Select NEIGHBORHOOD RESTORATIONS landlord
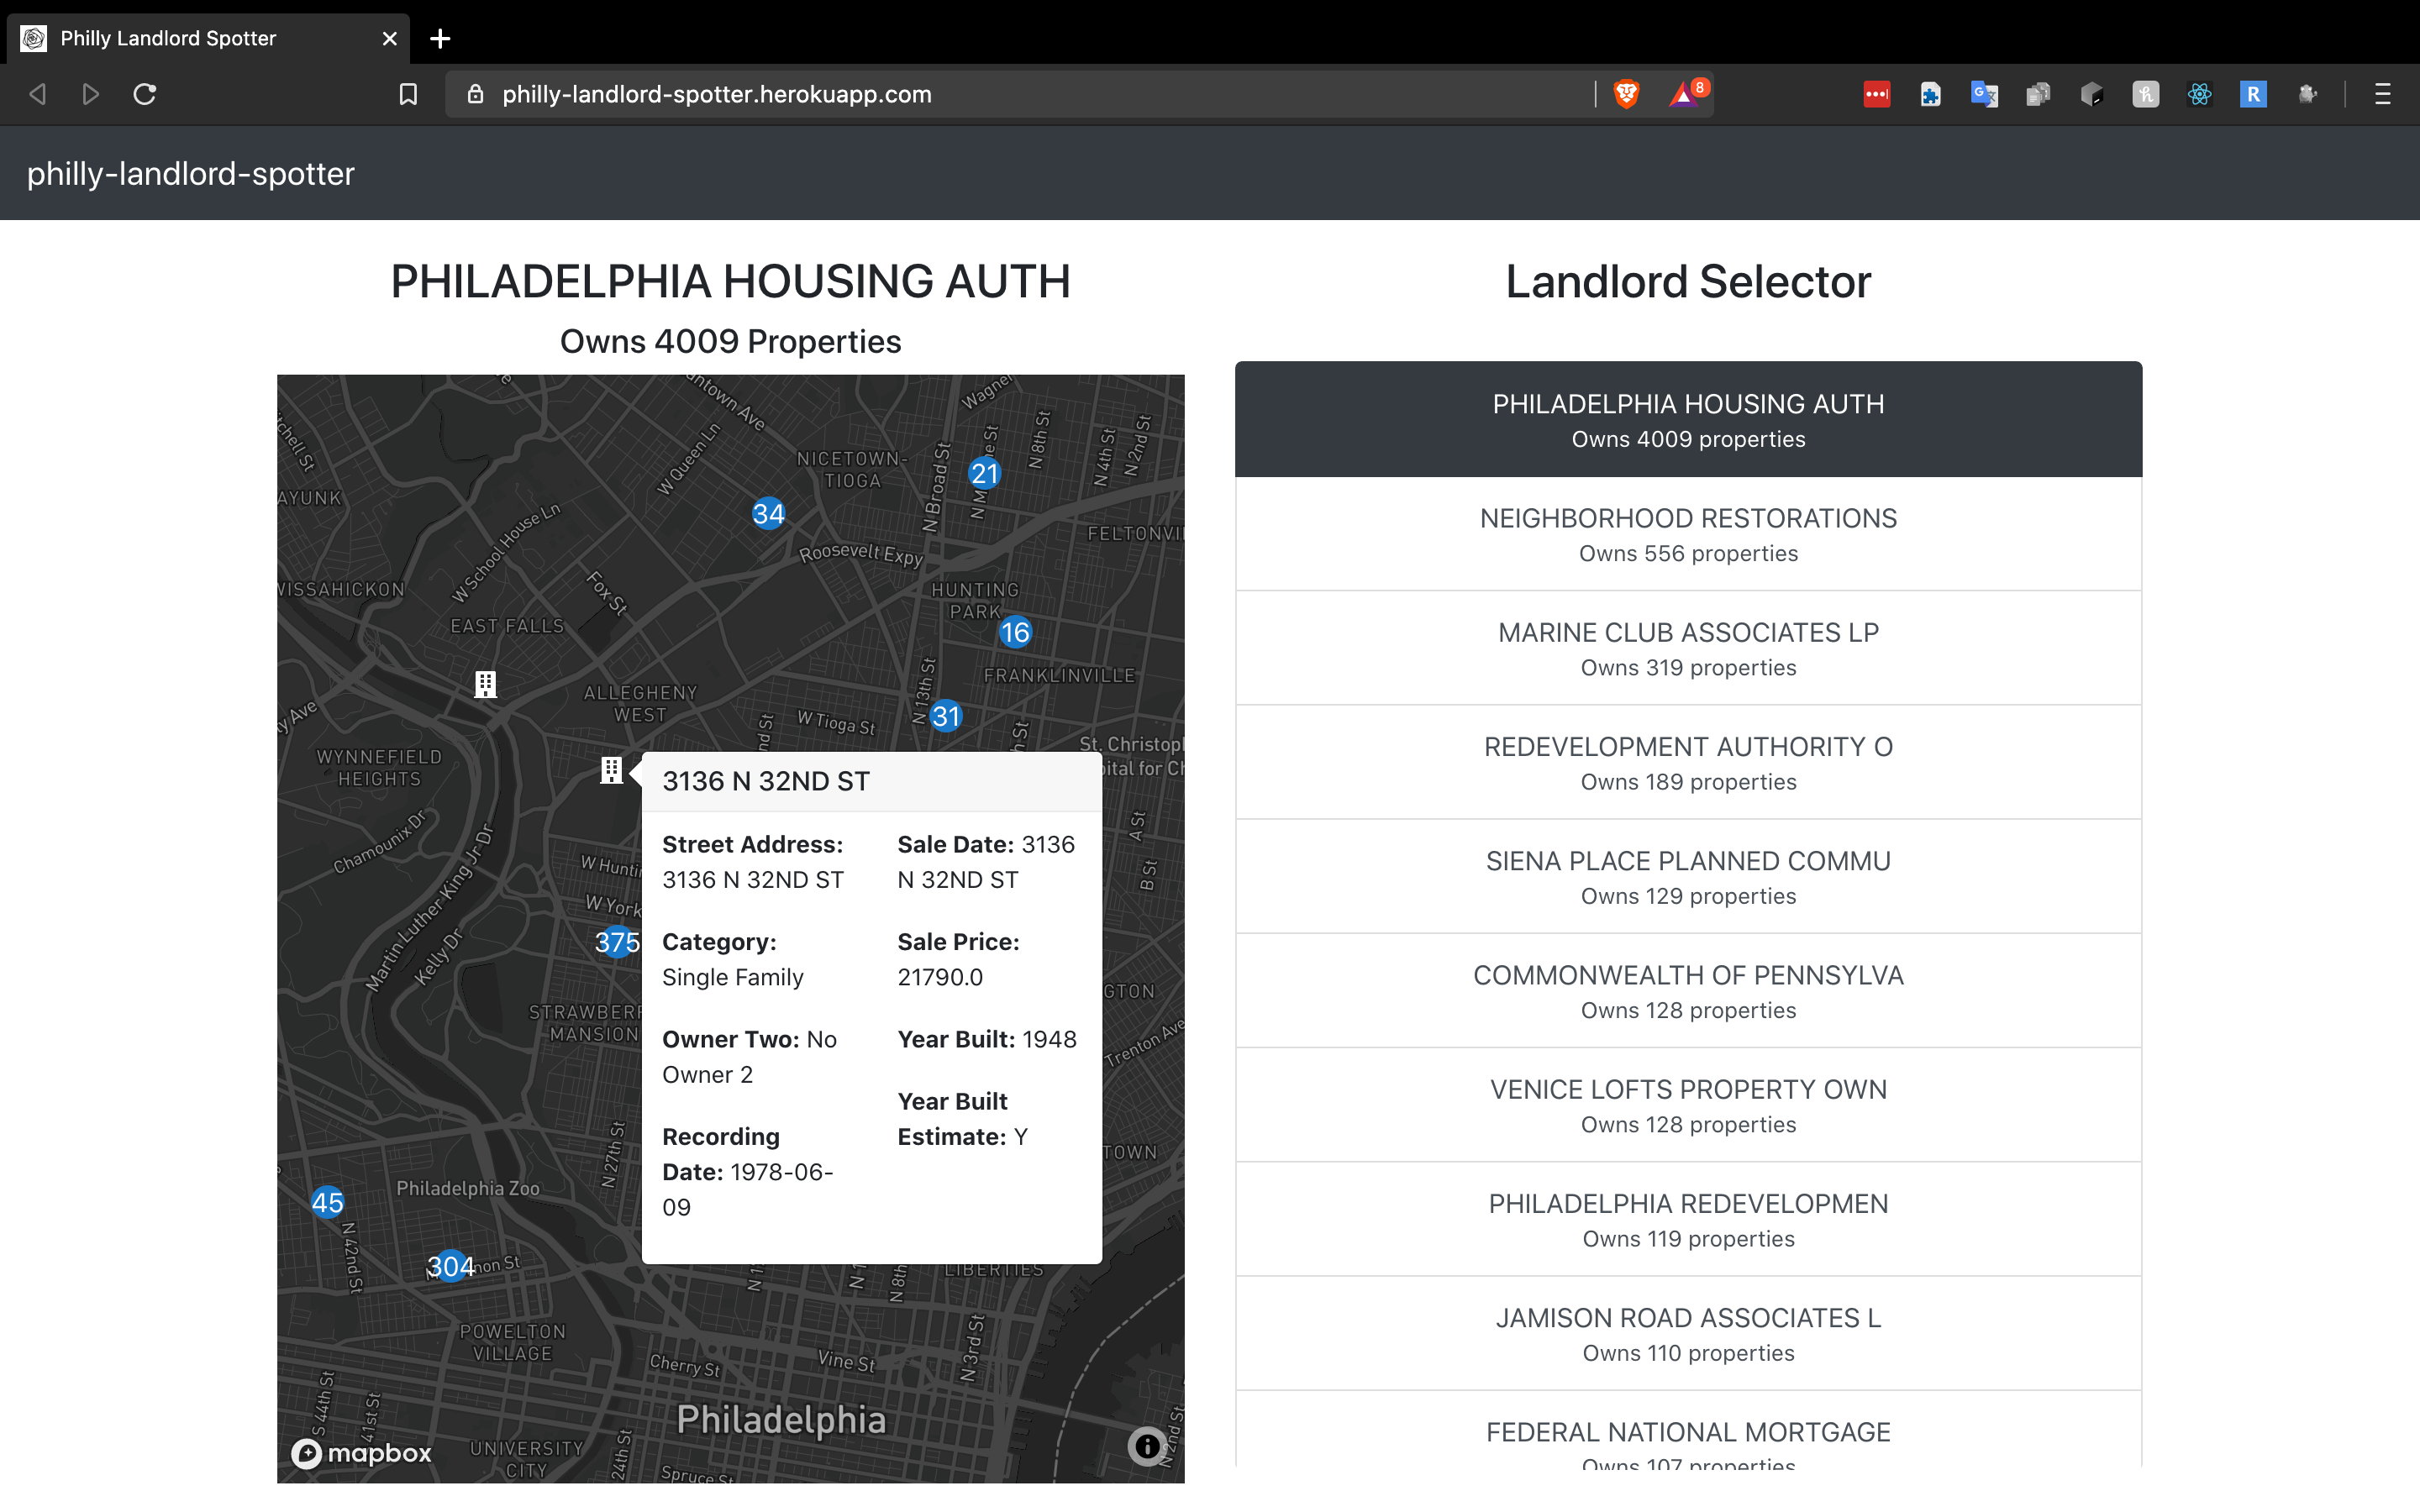 tap(1688, 534)
